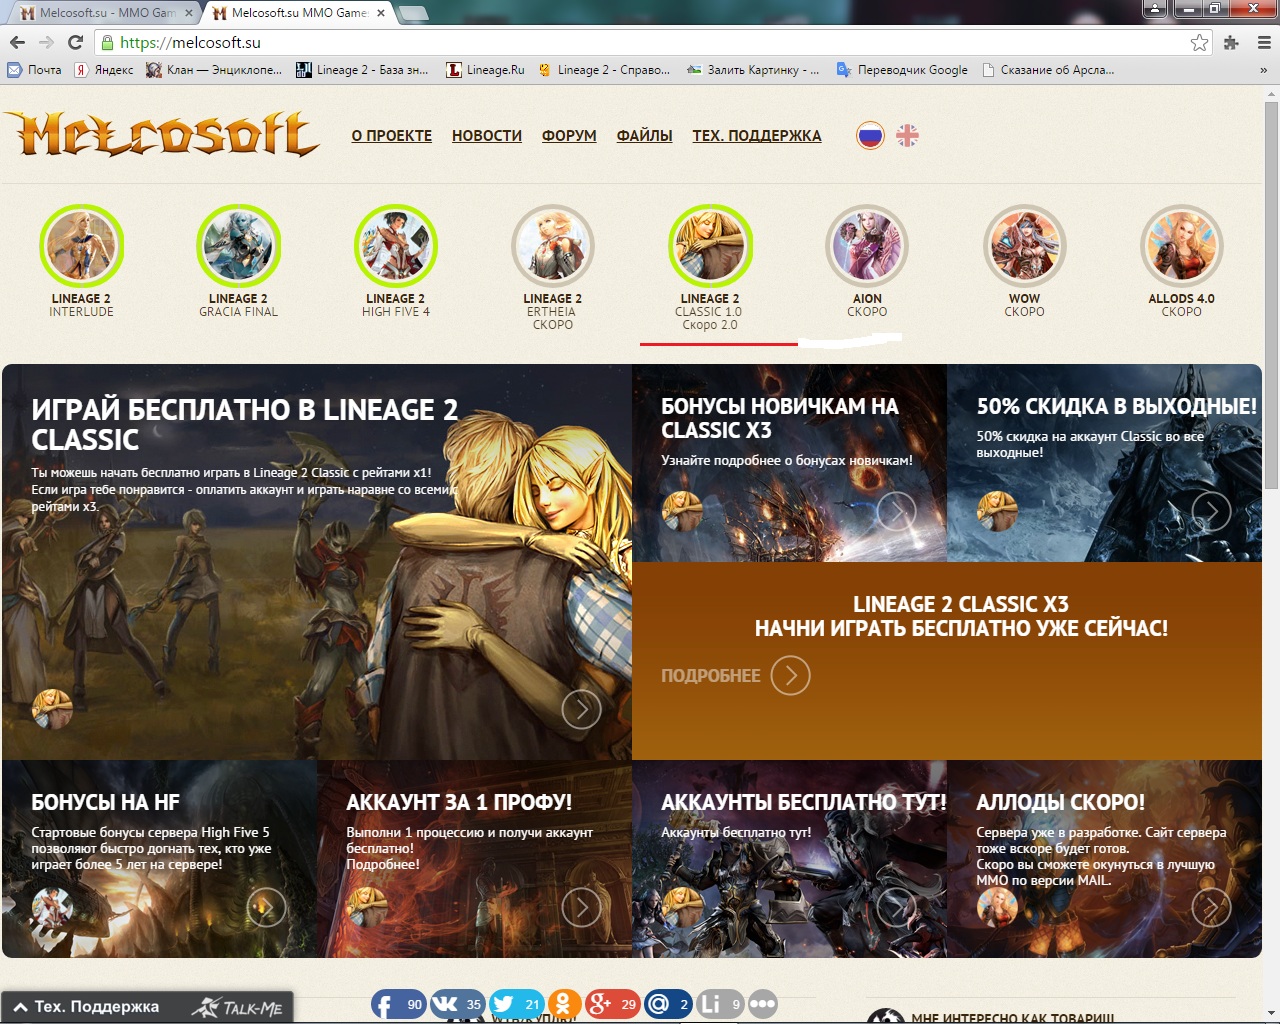Click the arrow on the Бонусы новичкам banner
The image size is (1280, 1024).
click(897, 512)
